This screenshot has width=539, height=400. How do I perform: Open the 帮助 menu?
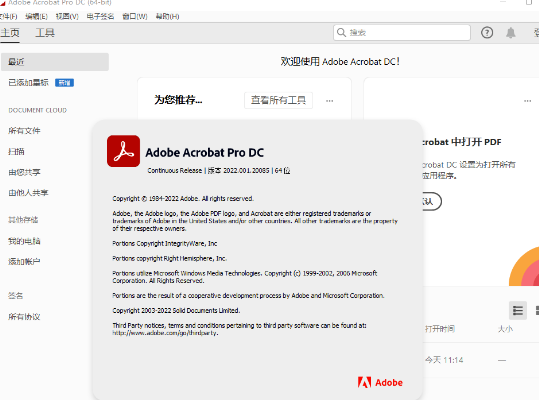167,16
